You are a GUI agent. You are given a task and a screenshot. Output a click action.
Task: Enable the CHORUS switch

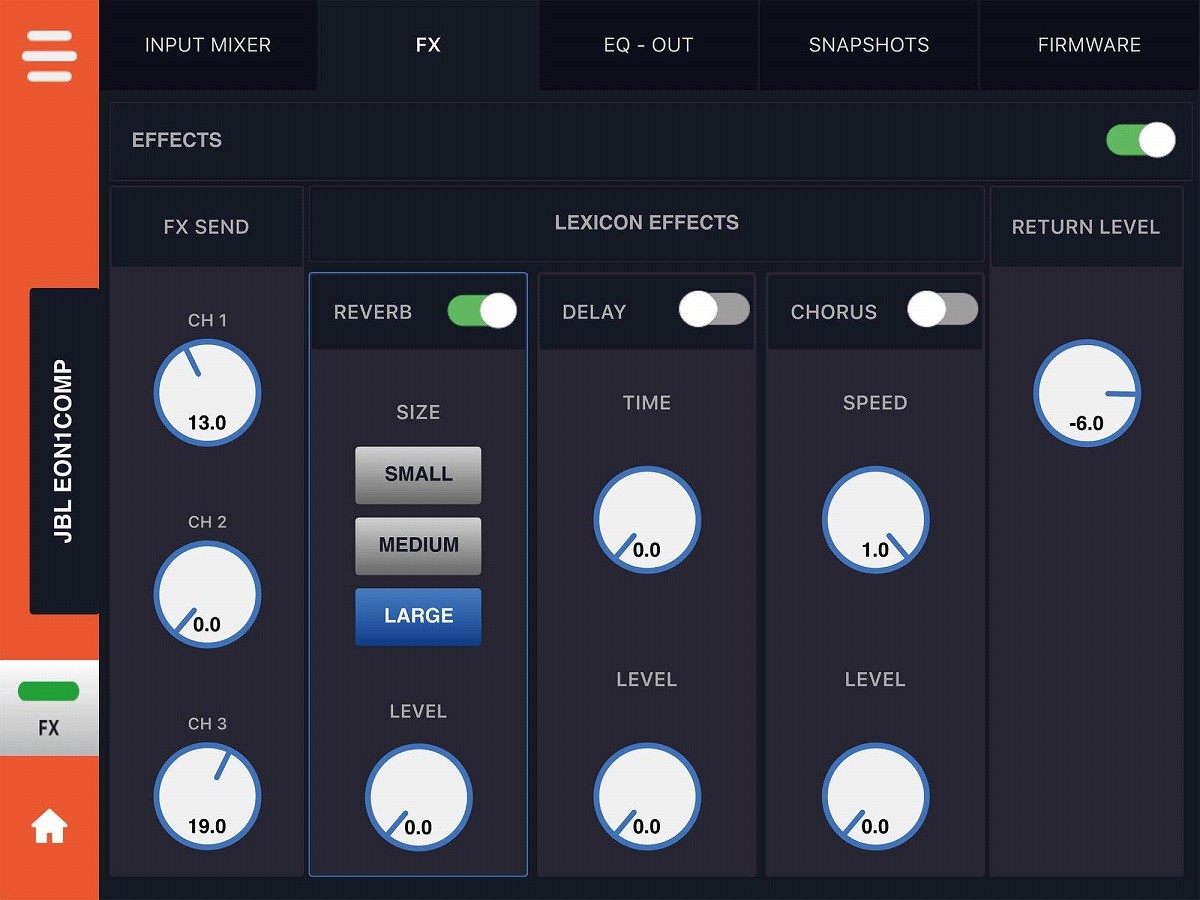(x=942, y=310)
